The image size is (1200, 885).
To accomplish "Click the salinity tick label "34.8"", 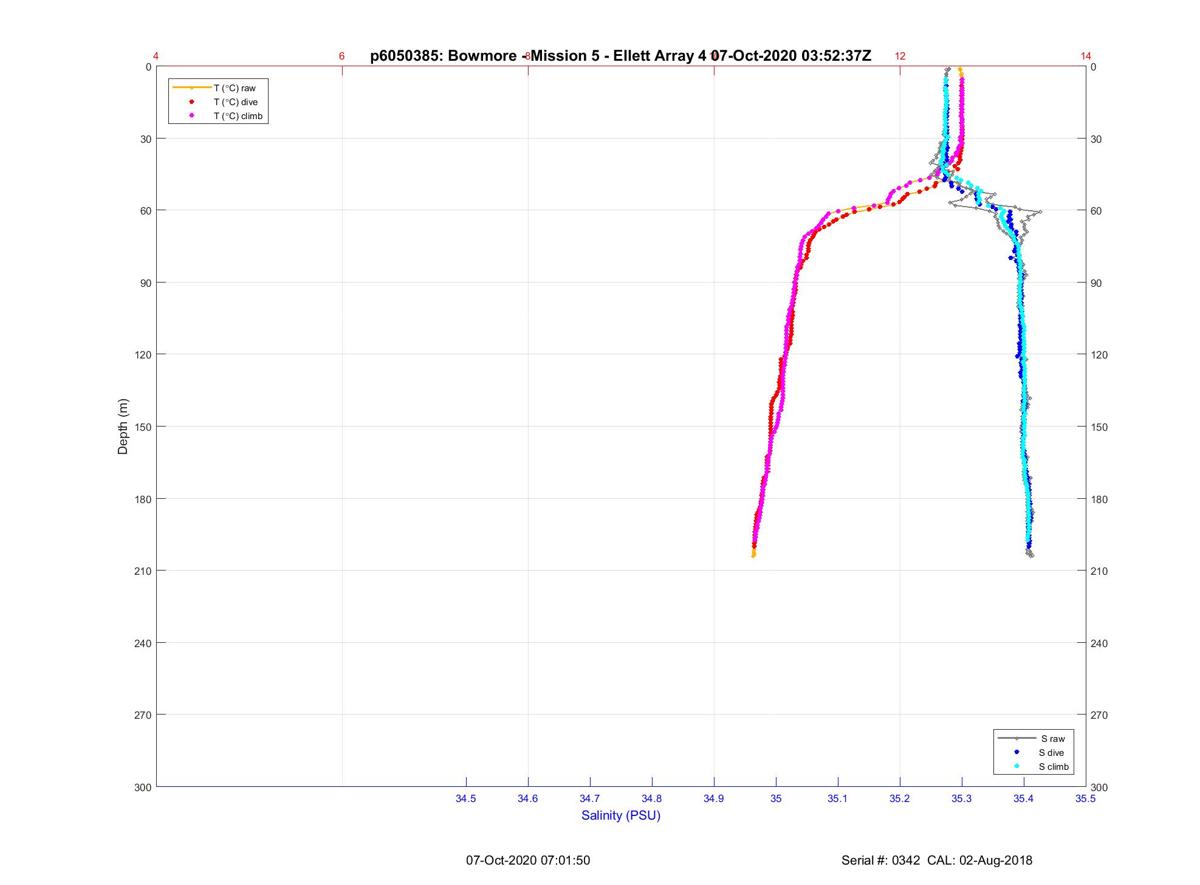I will (652, 799).
